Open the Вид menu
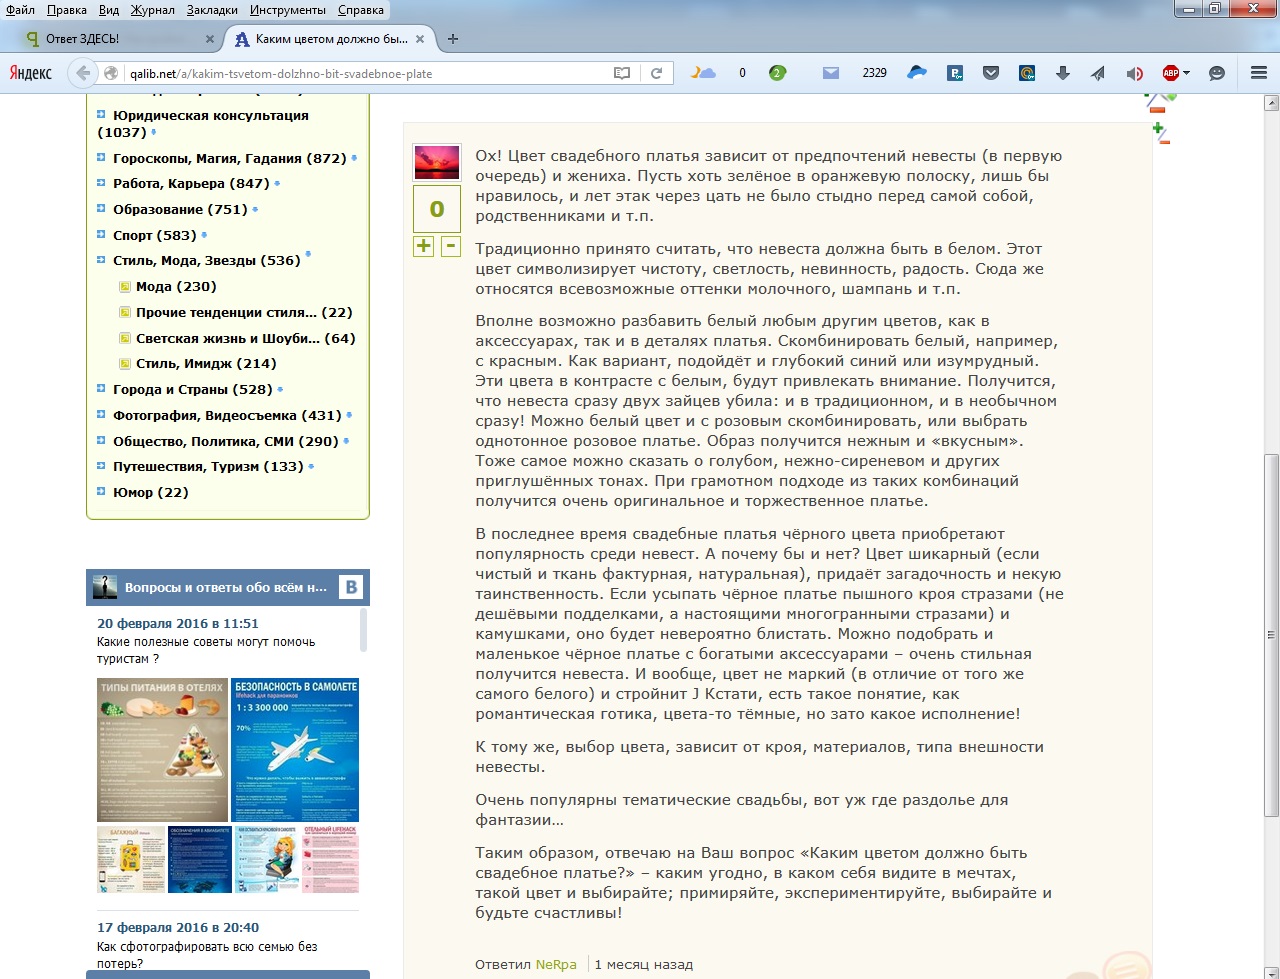 109,10
